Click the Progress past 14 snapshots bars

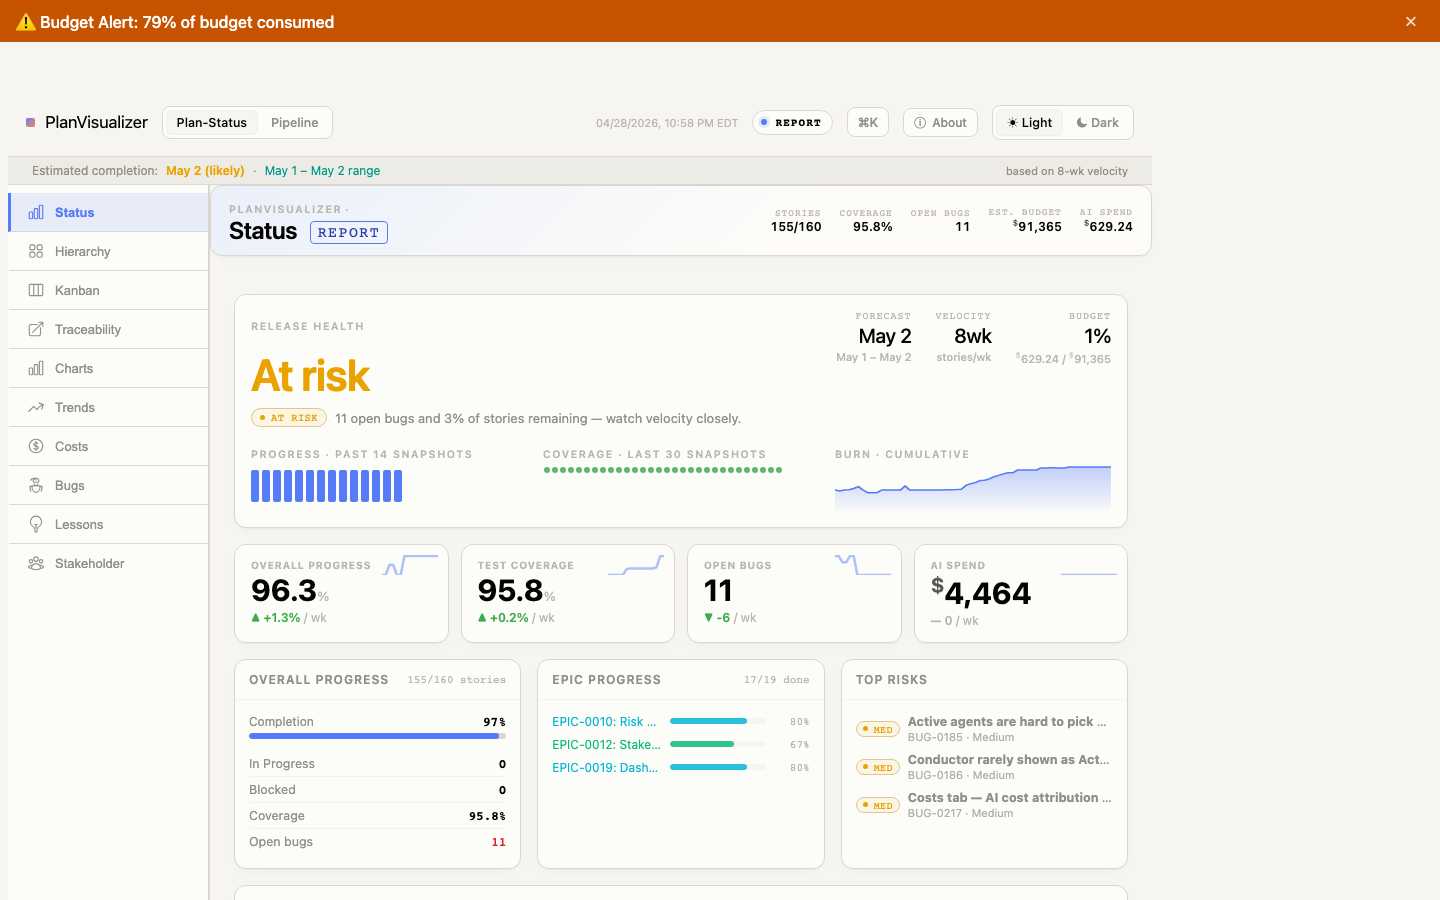coord(326,486)
